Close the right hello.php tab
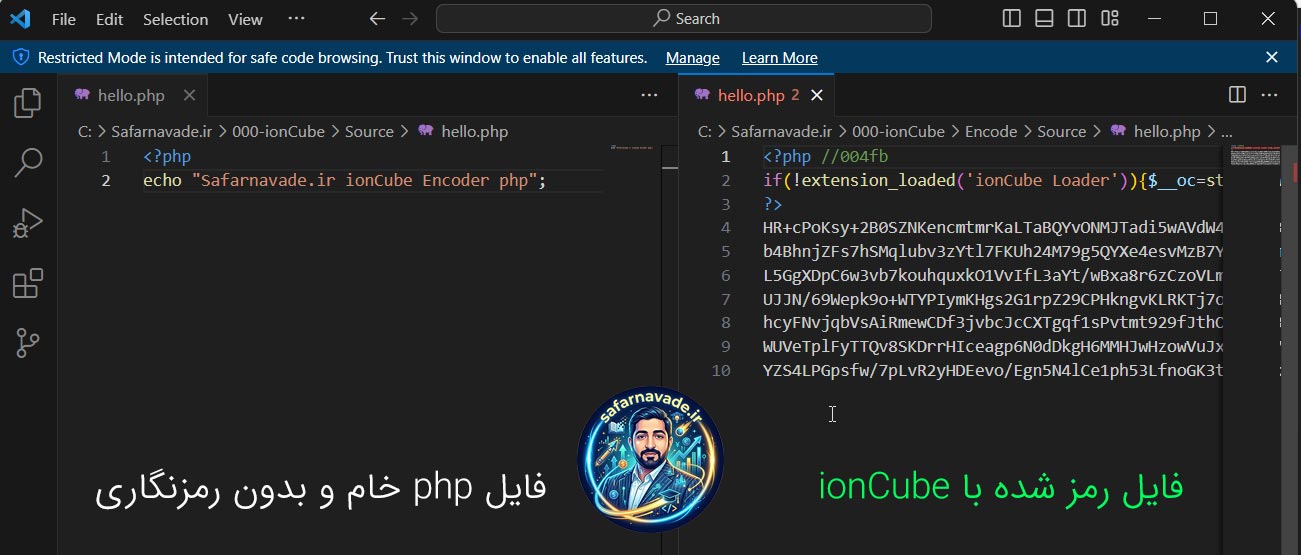The image size is (1301, 555). coord(817,96)
